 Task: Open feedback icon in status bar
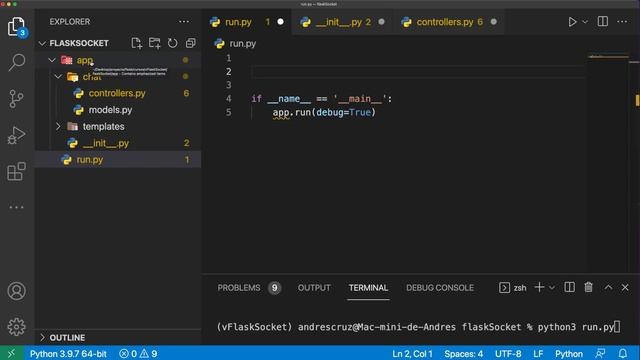pyautogui.click(x=600, y=353)
